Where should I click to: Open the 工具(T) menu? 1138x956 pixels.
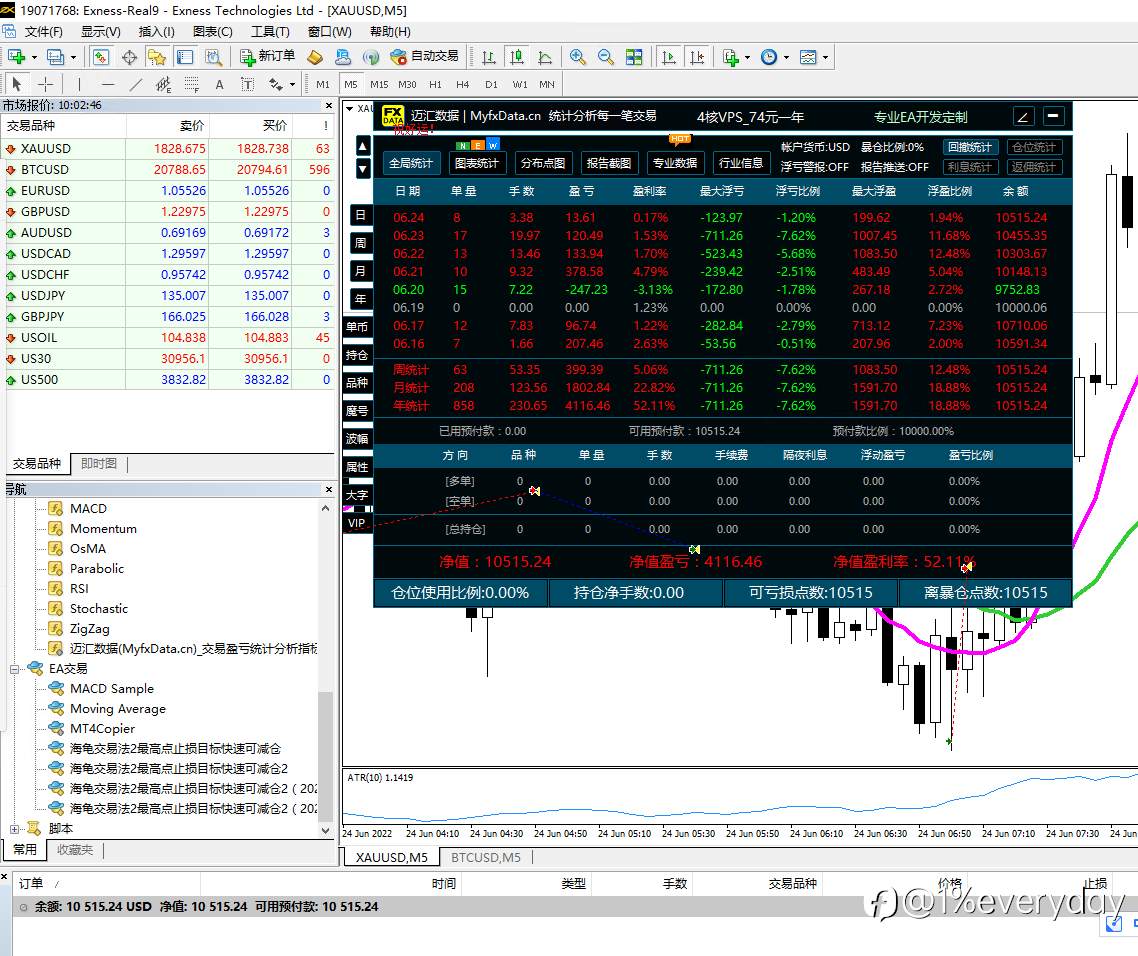(270, 31)
